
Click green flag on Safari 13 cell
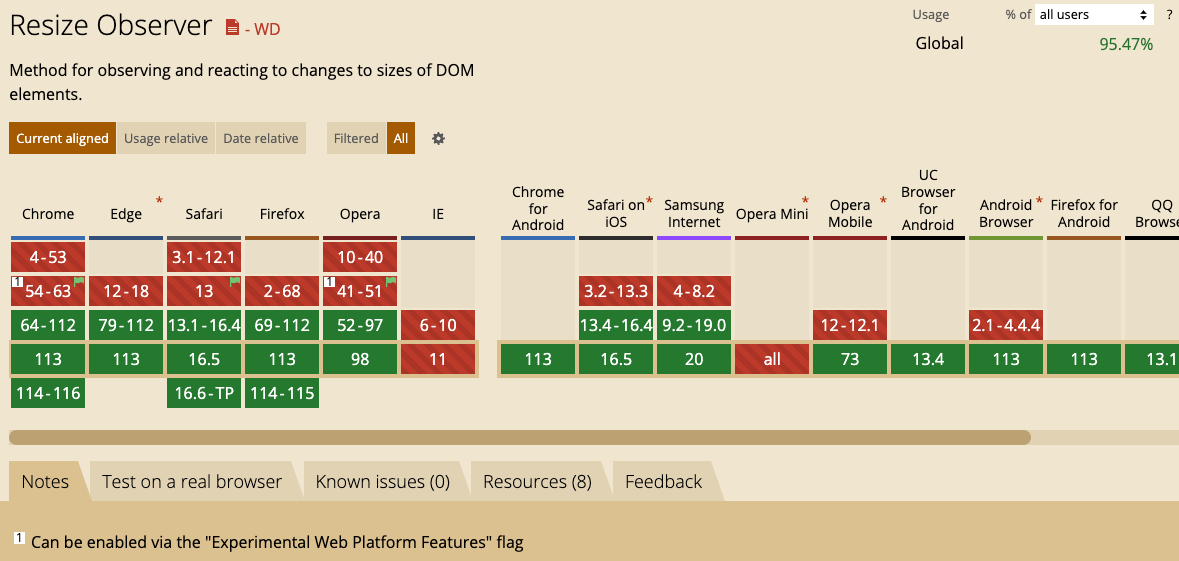coord(235,281)
